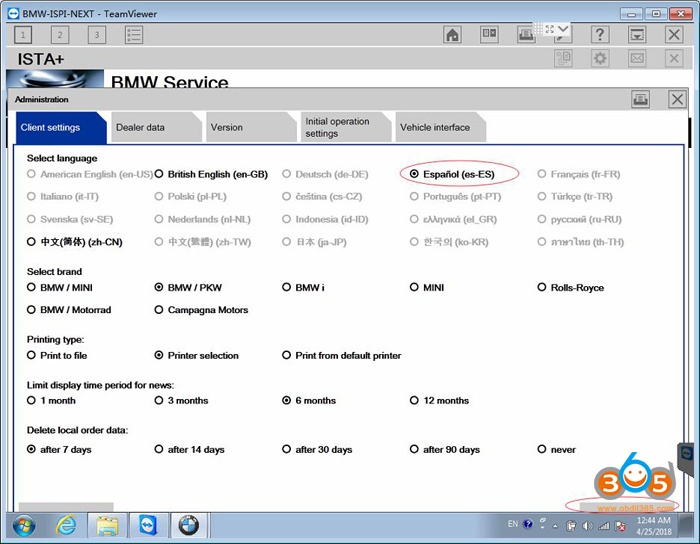Open the TeamViewer toolbar expand chevron

click(563, 29)
